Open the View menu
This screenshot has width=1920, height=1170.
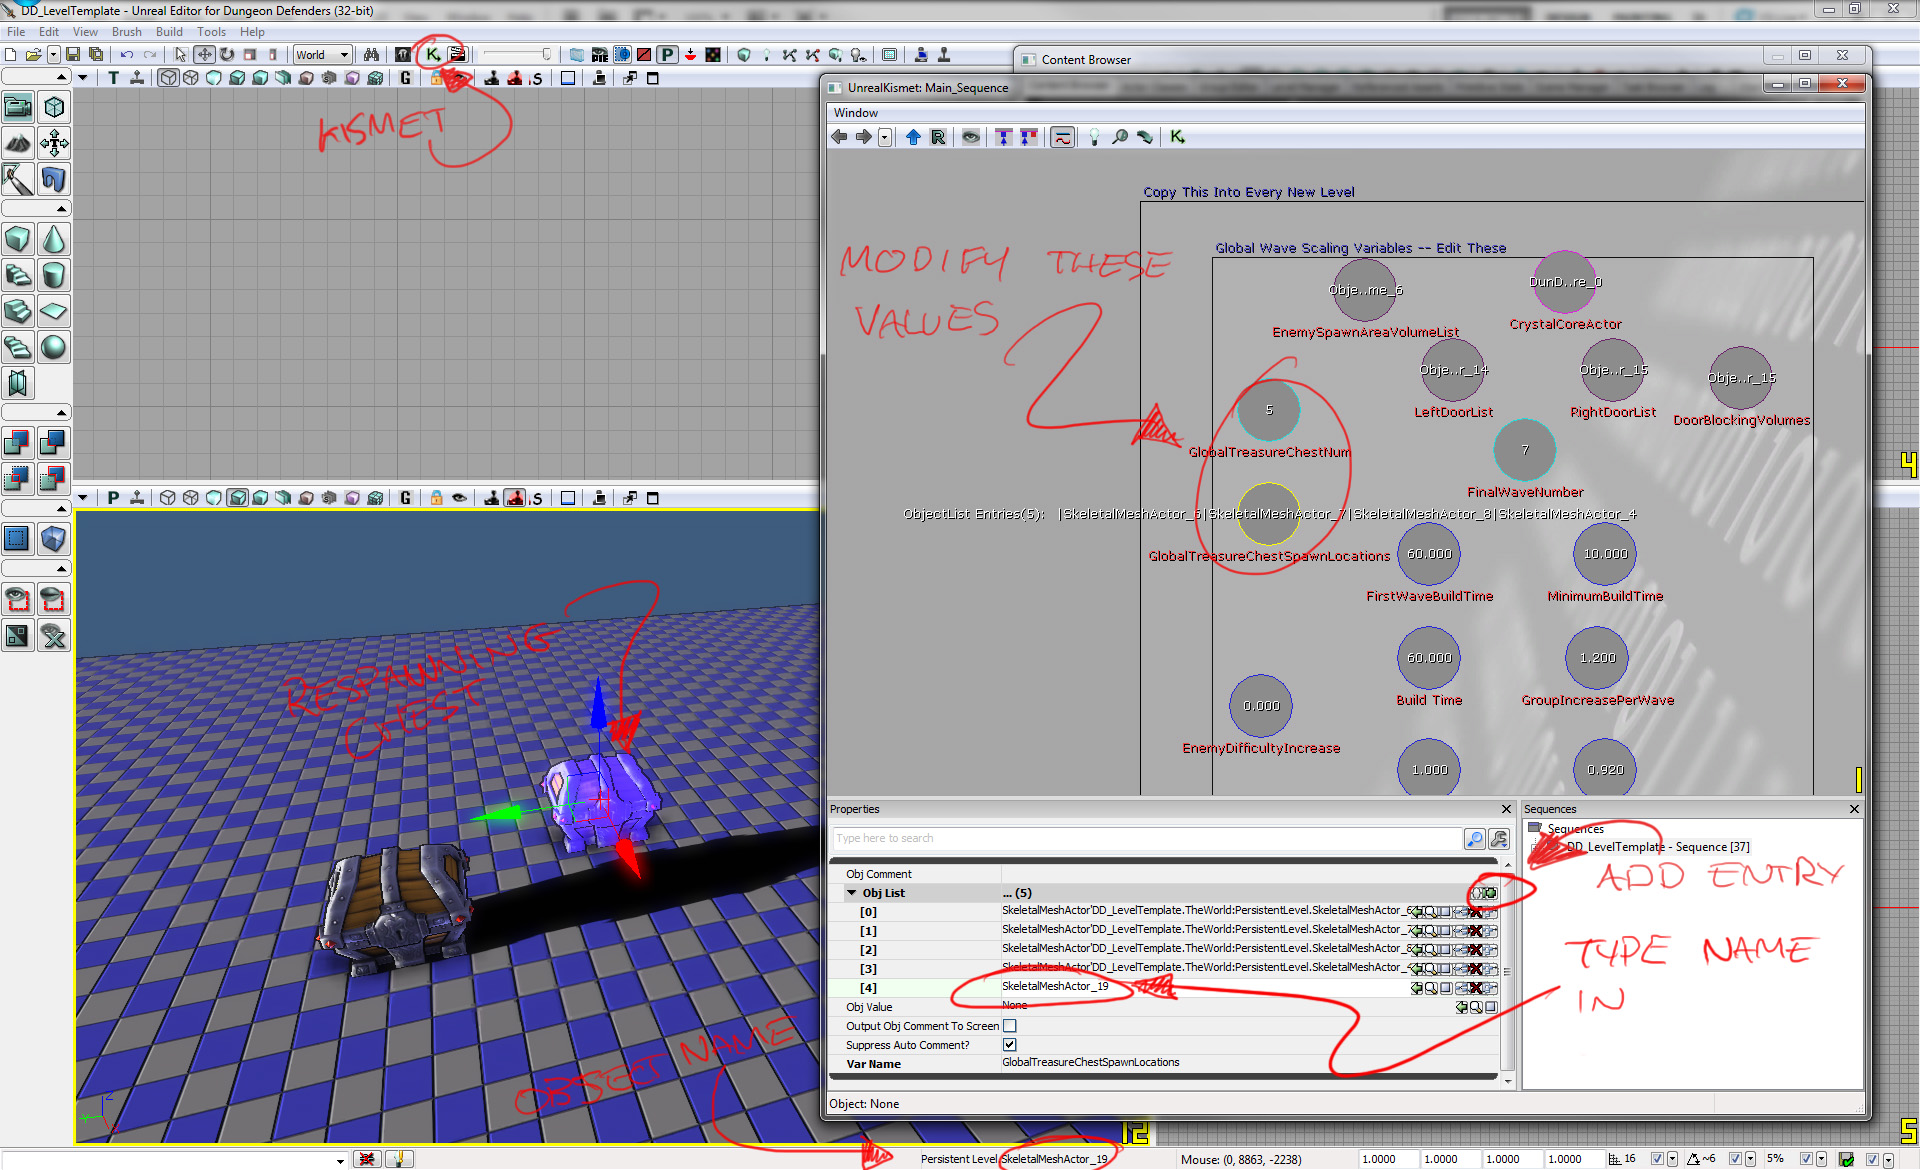[85, 32]
